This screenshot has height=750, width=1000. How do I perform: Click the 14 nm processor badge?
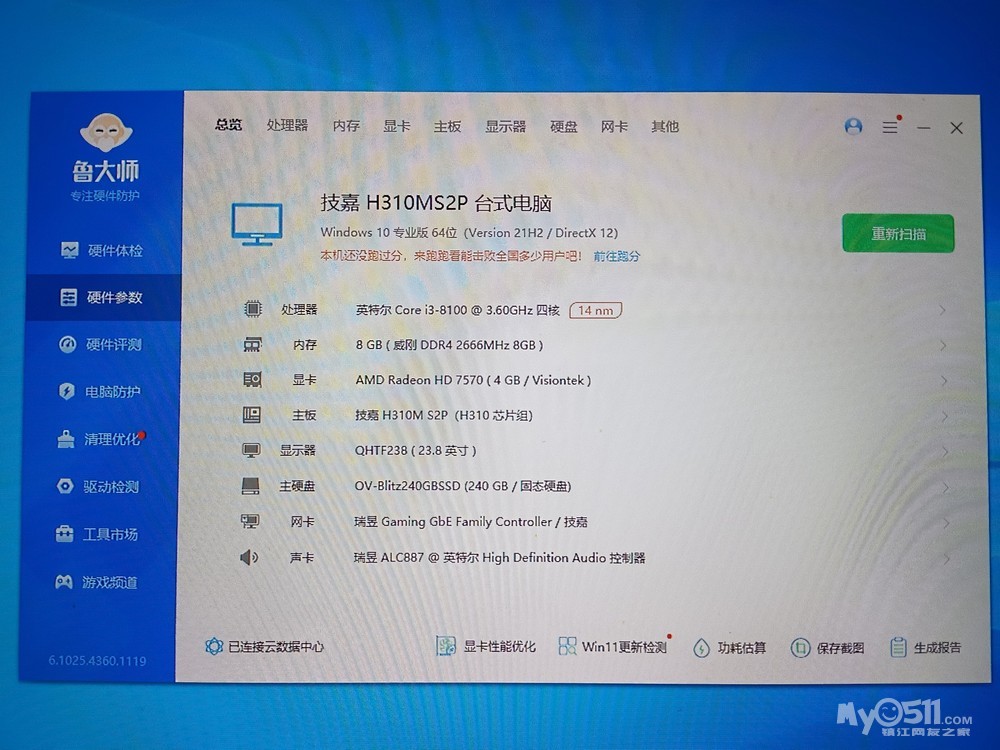[595, 310]
